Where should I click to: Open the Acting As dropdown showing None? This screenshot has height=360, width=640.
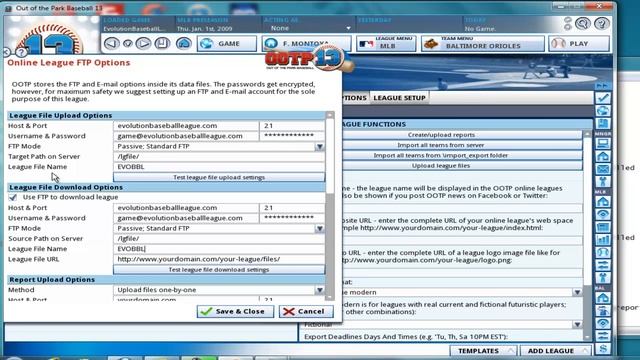coord(348,28)
